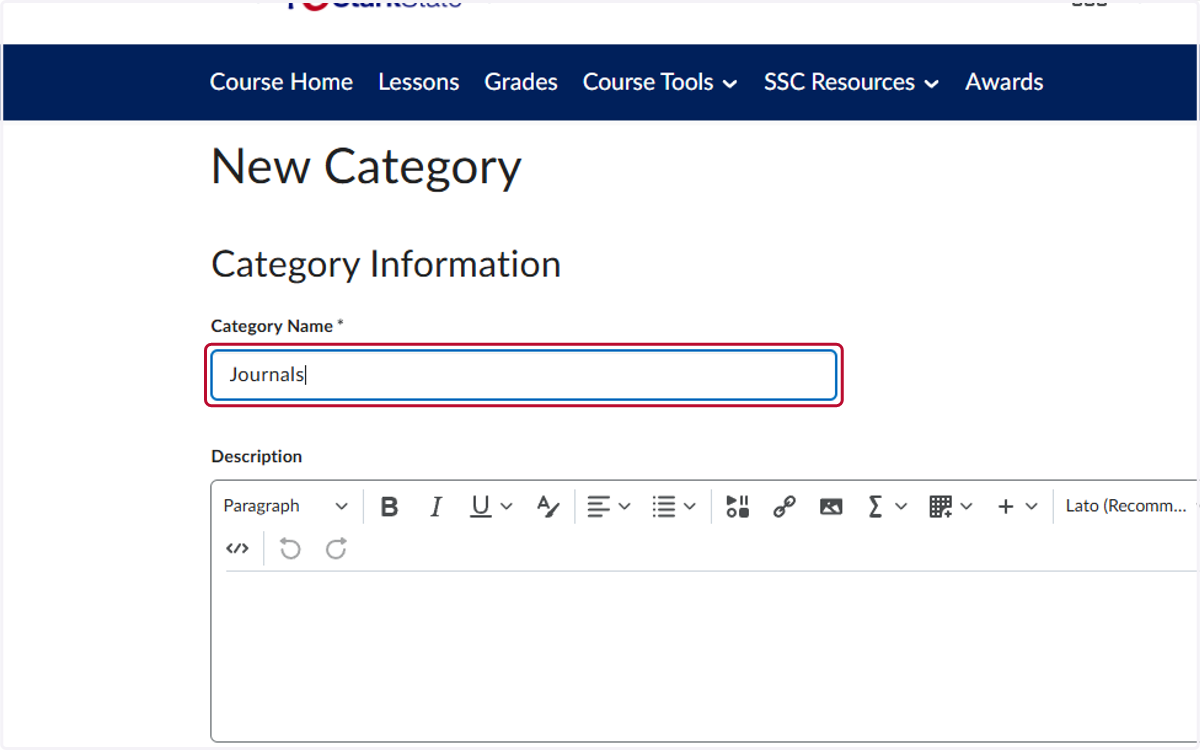Open the text color picker
This screenshot has height=750, width=1200.
548,507
